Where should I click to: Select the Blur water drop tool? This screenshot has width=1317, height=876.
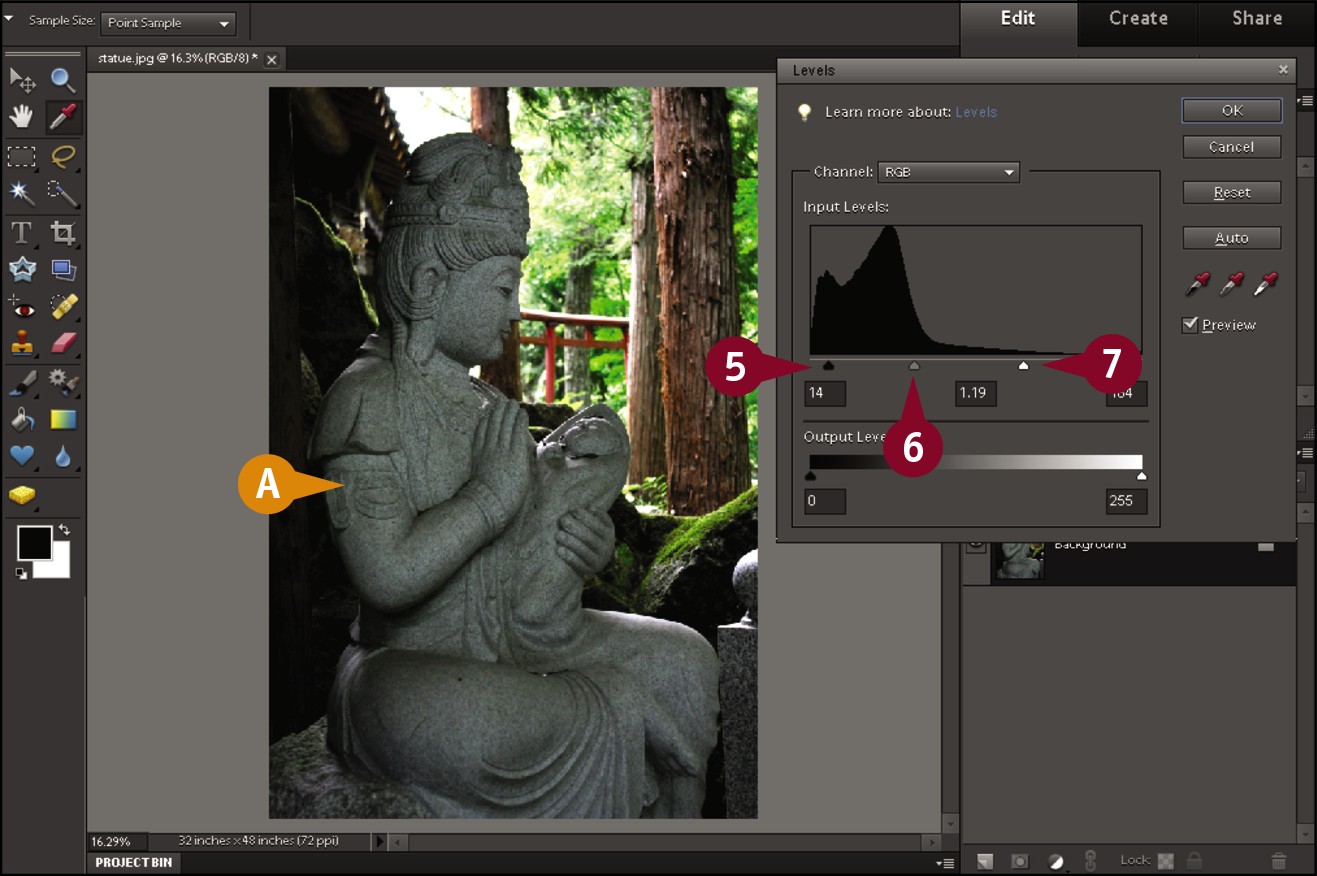[64, 456]
